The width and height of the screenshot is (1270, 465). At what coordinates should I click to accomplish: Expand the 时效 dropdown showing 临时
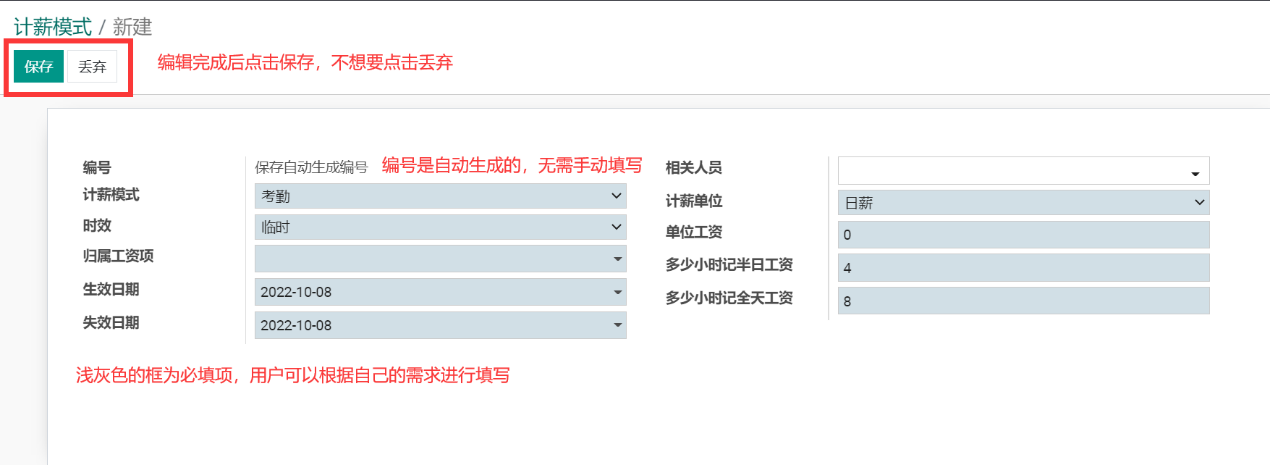(x=440, y=228)
